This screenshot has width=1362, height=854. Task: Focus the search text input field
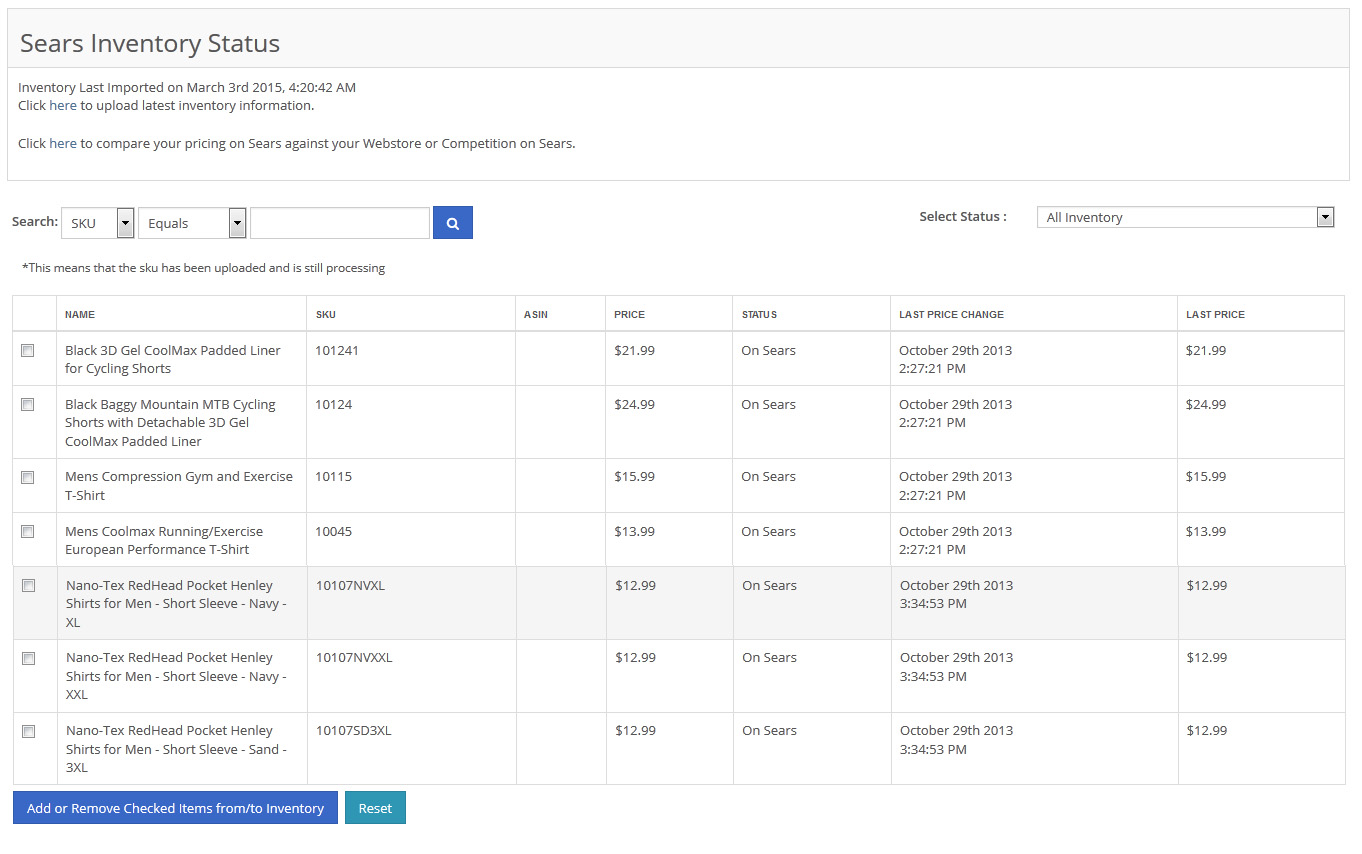coord(340,223)
